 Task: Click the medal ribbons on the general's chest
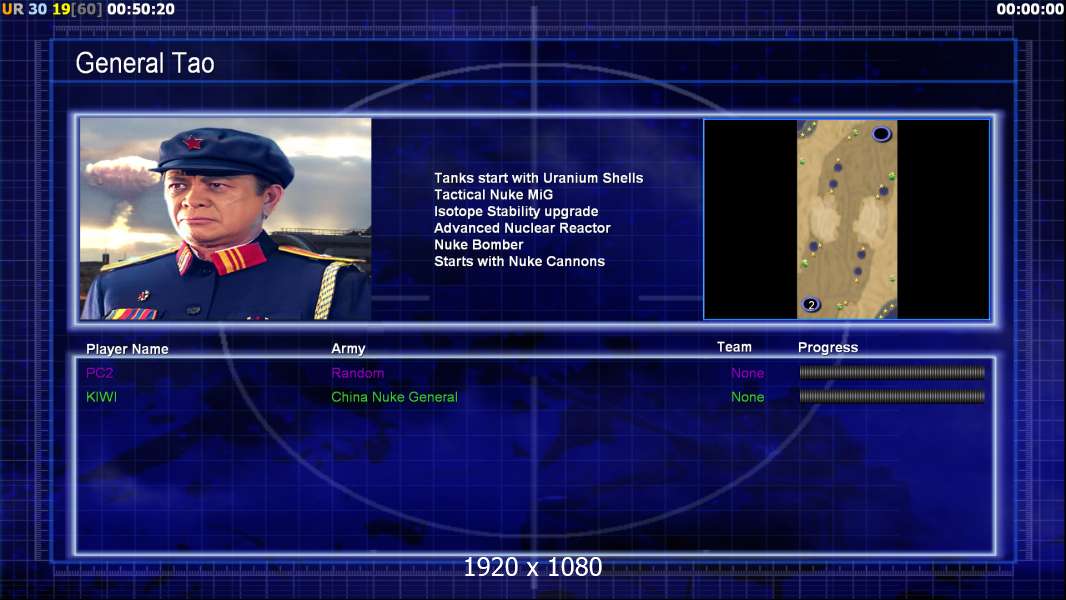pos(131,314)
